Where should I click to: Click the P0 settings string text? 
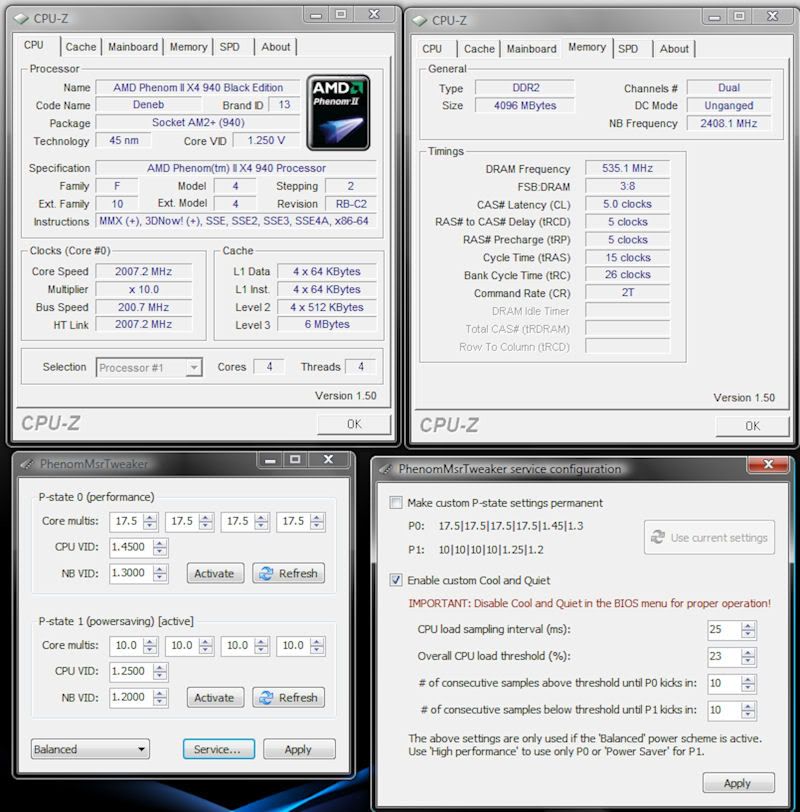click(x=511, y=526)
